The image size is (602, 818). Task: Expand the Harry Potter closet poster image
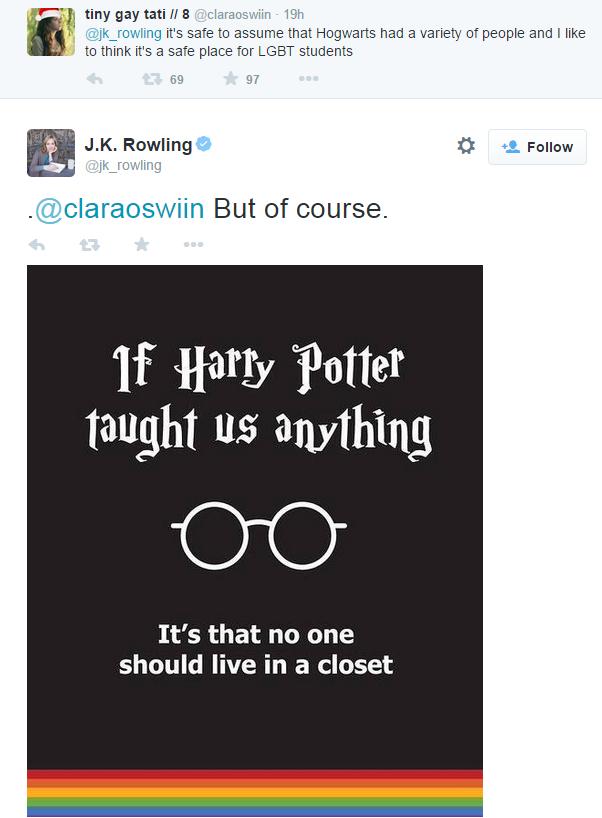point(255,540)
